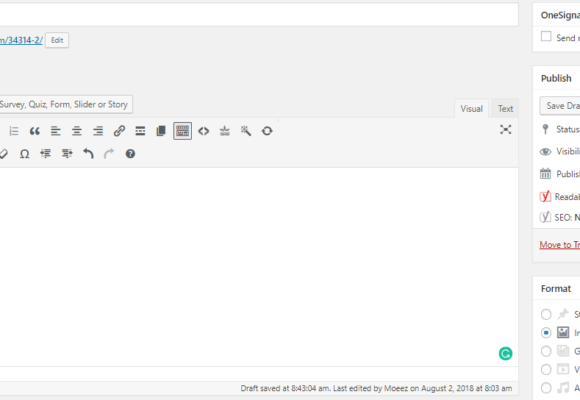Click the insert link icon
This screenshot has width=580, height=400.
[119, 131]
